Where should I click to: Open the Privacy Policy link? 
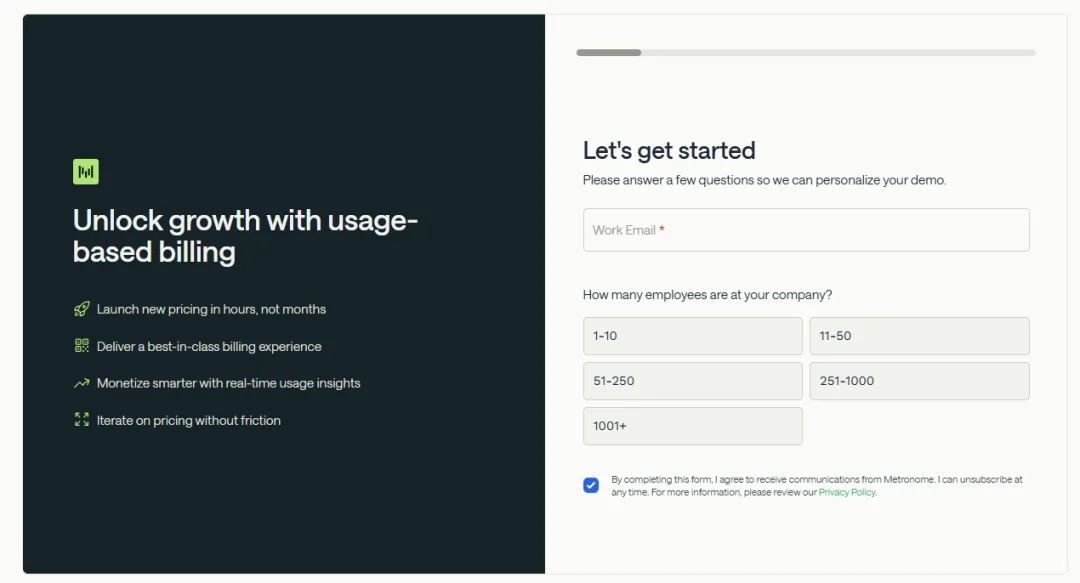(x=847, y=492)
